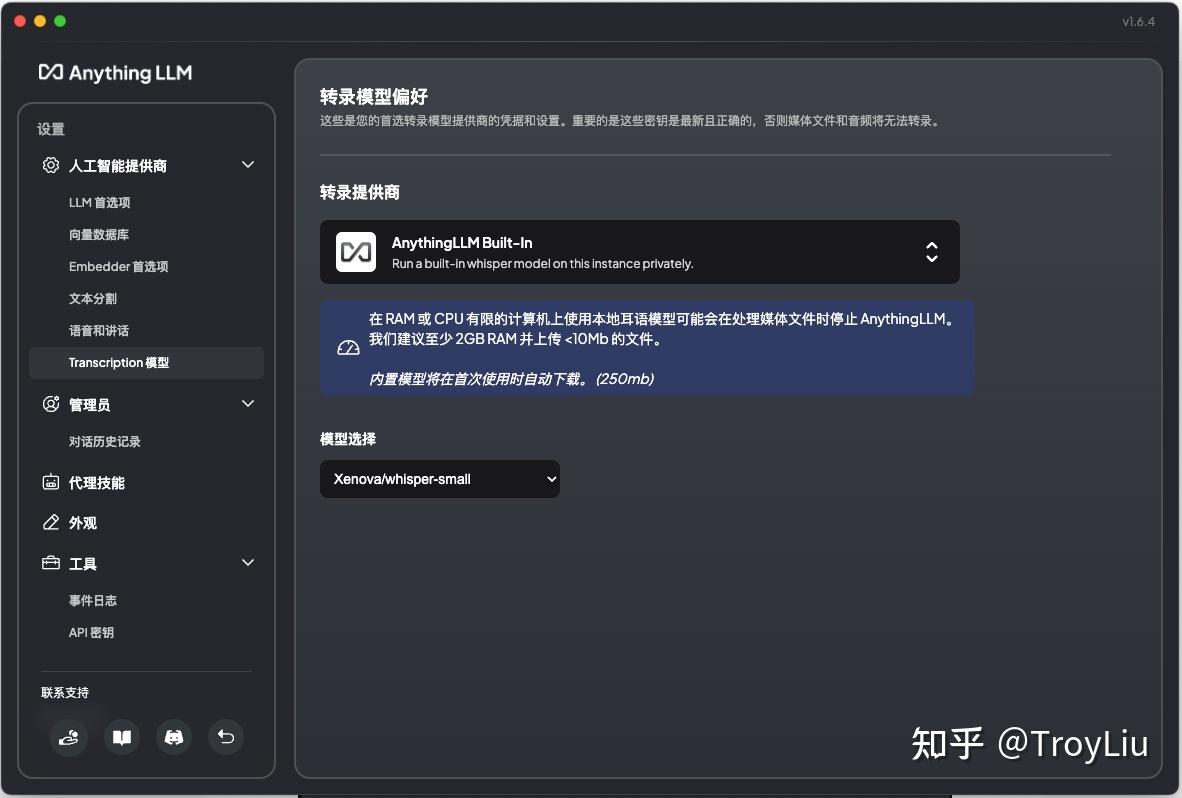The height and width of the screenshot is (798, 1182).
Task: Open the Xenova/whisper-small model dropdown
Action: tap(439, 479)
